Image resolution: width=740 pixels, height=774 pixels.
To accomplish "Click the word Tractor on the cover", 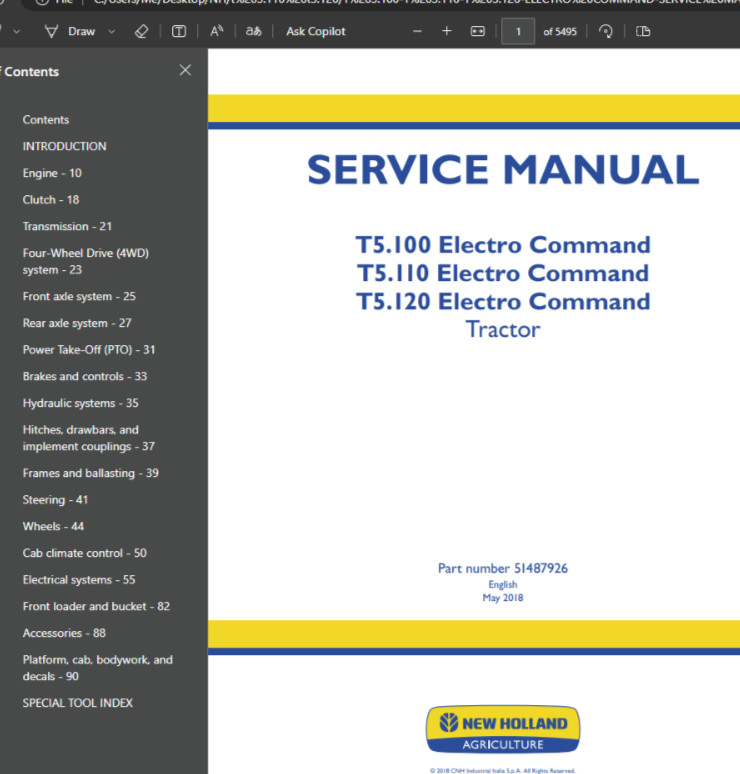I will [503, 330].
